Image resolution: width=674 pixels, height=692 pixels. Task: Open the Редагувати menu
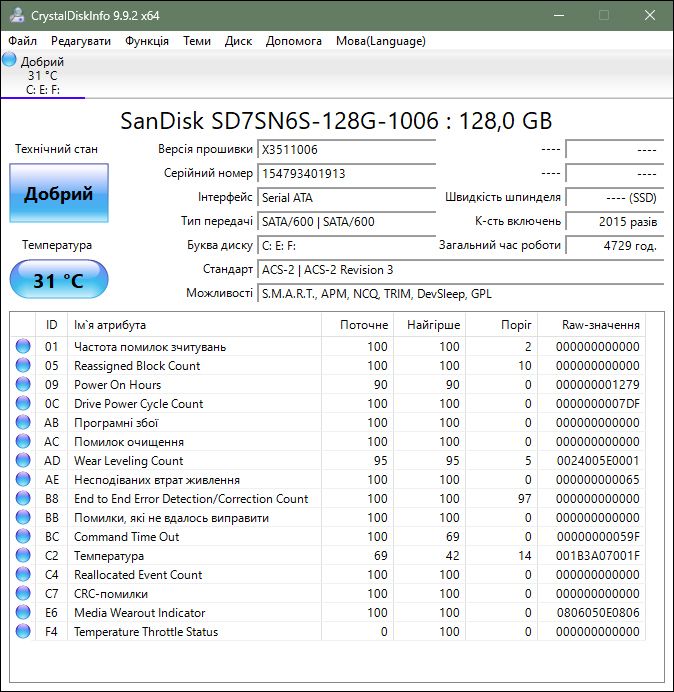coord(81,41)
